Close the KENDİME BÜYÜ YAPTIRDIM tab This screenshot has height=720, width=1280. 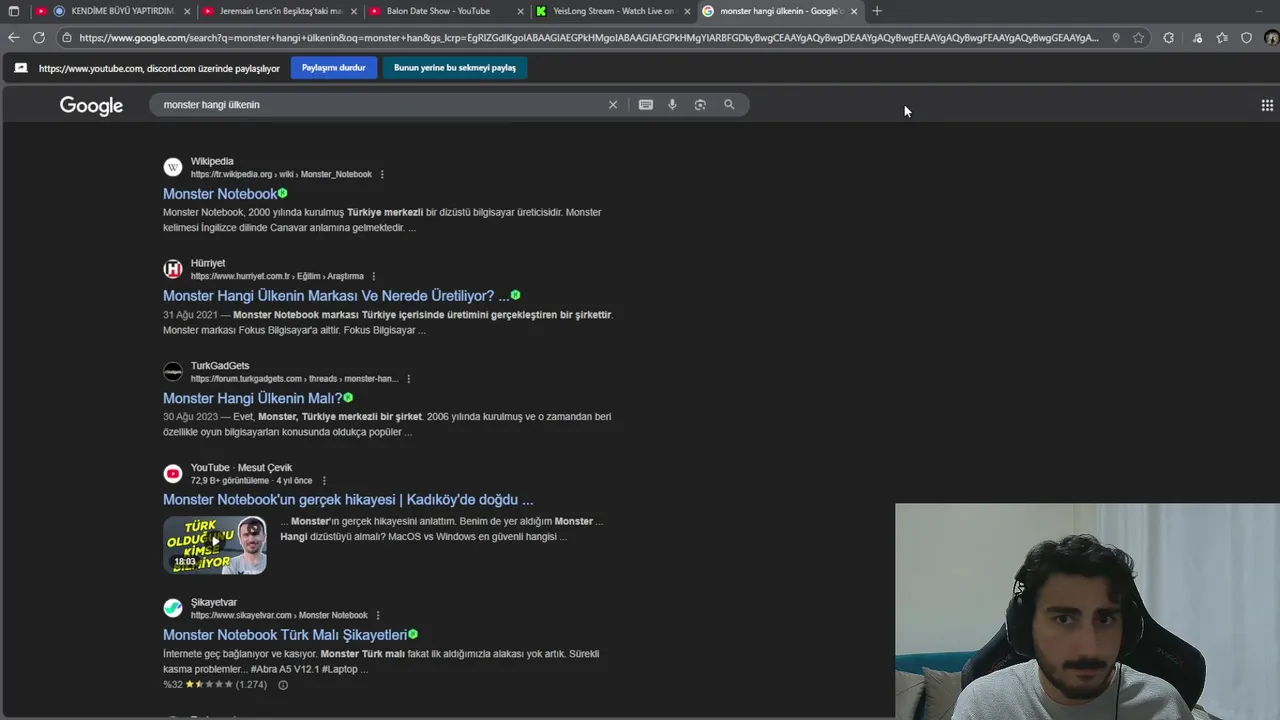187,11
